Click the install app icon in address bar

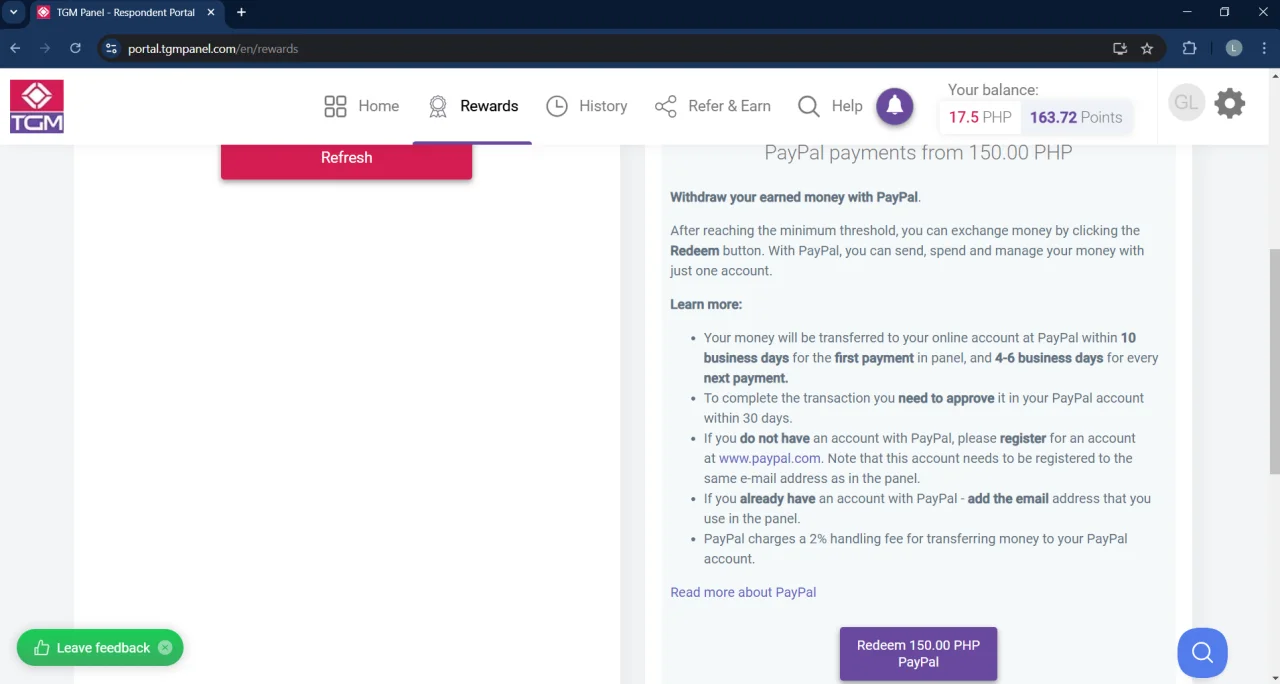point(1120,48)
